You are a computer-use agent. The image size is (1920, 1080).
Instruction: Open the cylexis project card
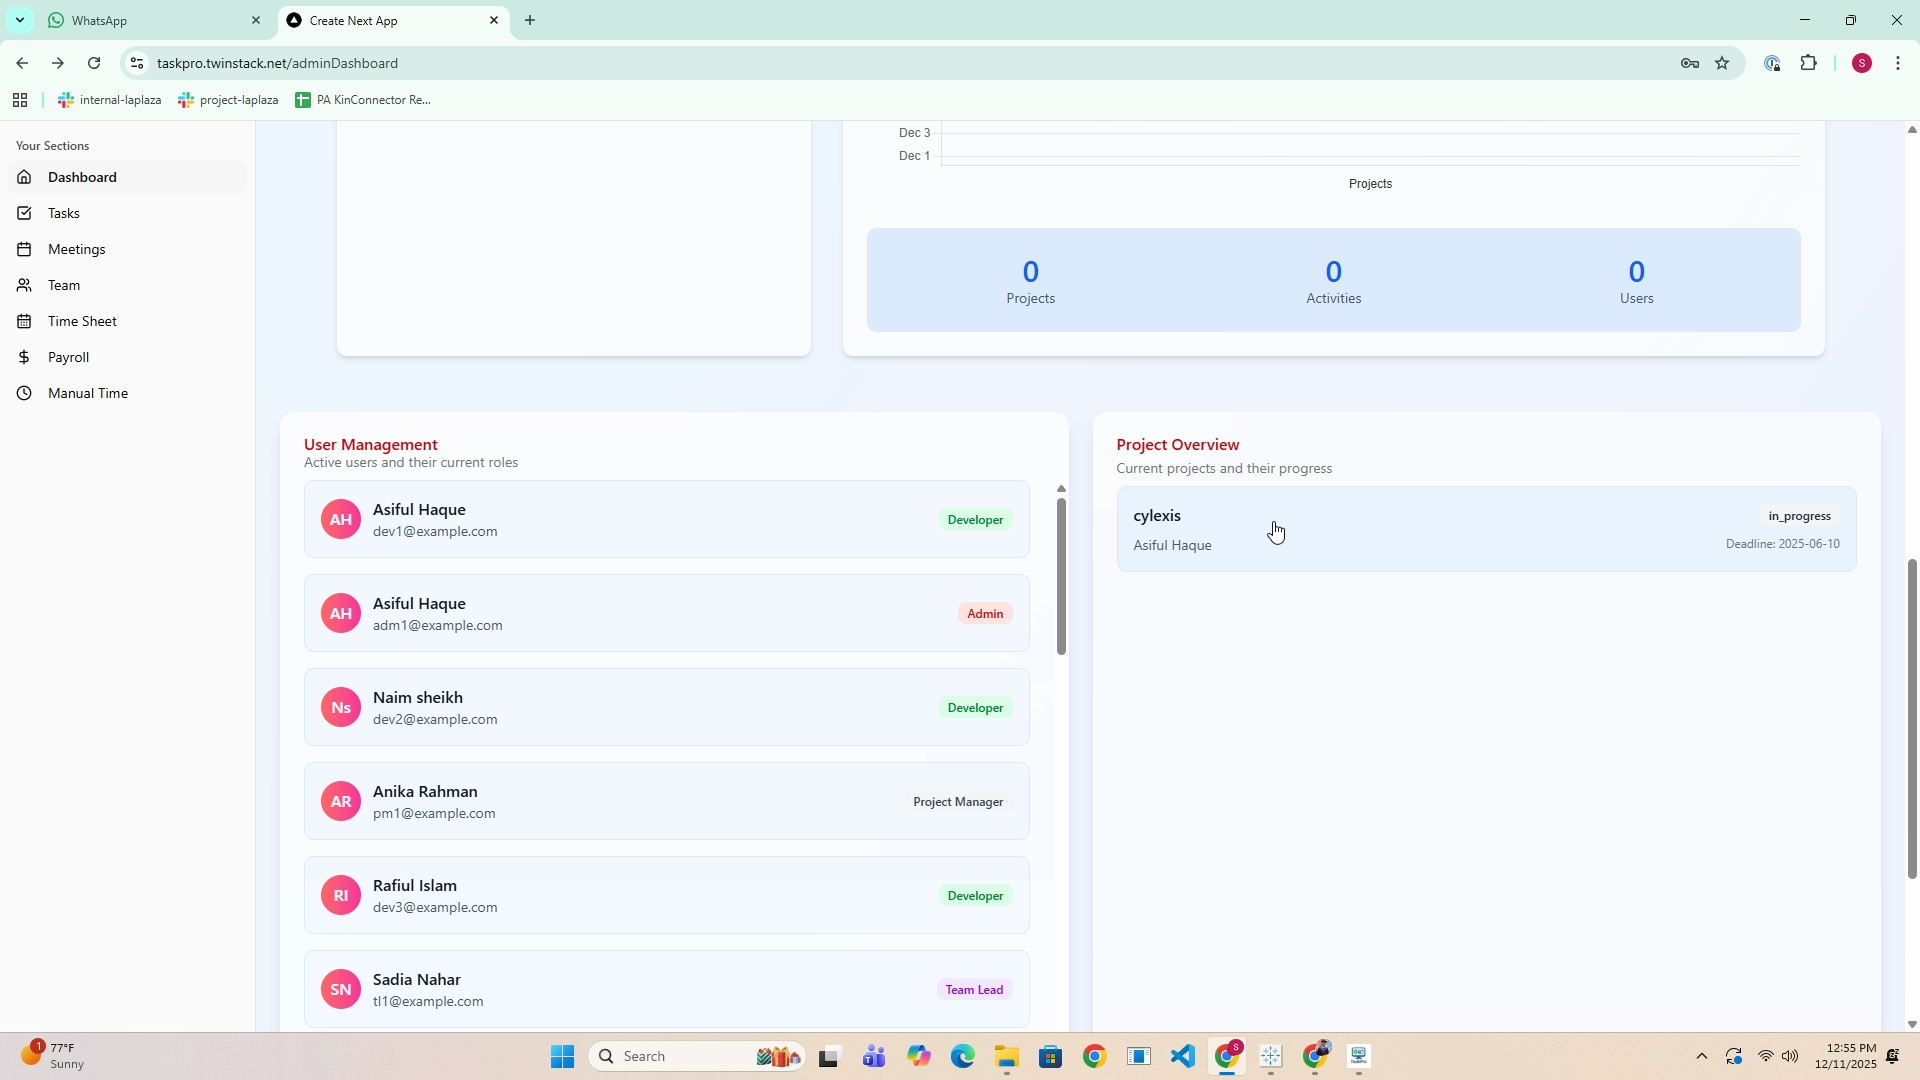(x=1486, y=530)
